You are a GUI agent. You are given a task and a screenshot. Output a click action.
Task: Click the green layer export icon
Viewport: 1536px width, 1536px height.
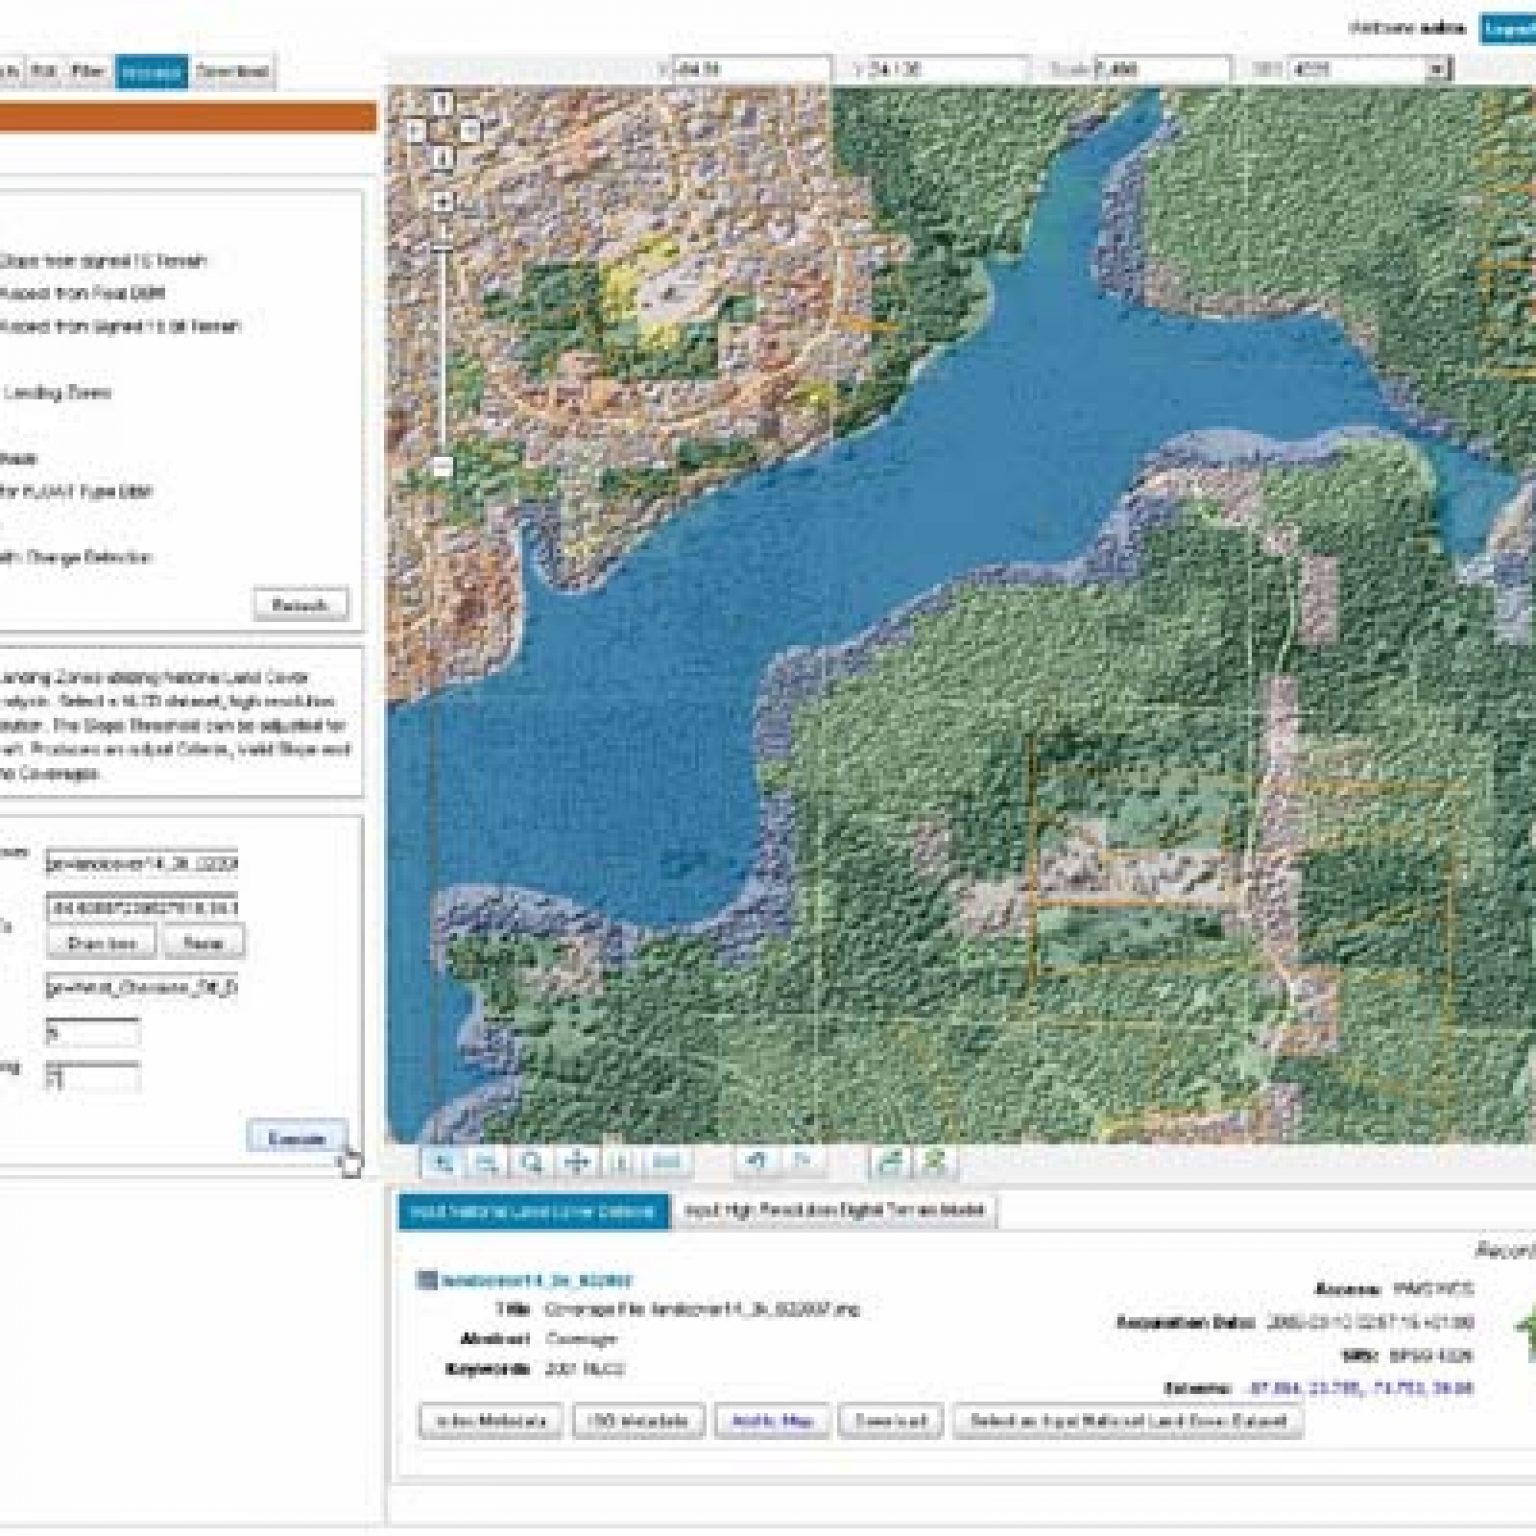889,1161
